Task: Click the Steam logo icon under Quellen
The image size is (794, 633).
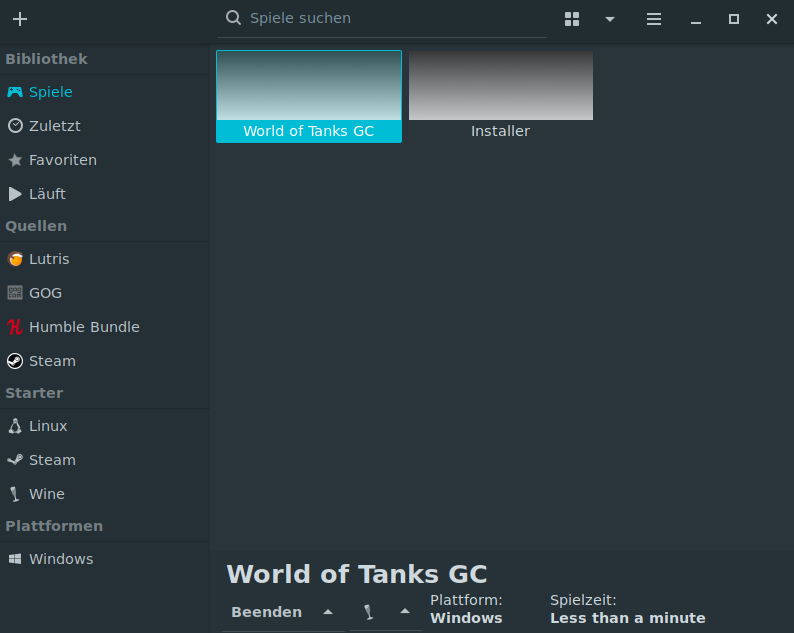Action: tap(15, 361)
